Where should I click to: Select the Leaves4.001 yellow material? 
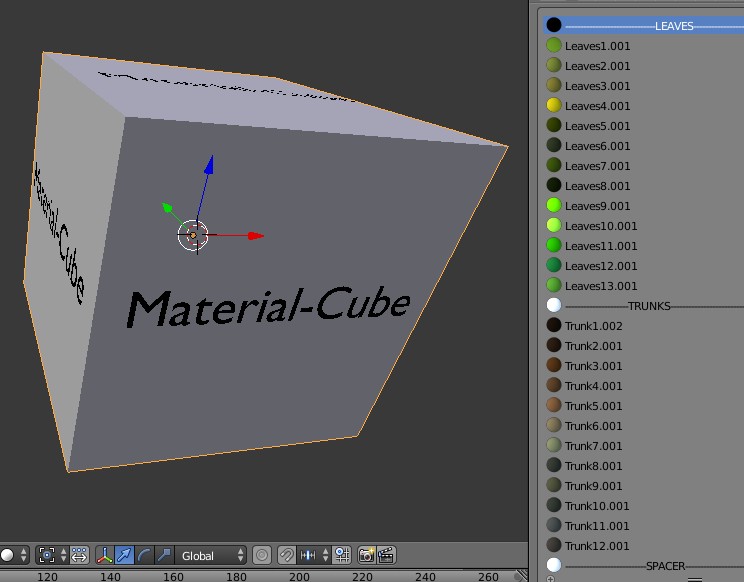pyautogui.click(x=598, y=106)
